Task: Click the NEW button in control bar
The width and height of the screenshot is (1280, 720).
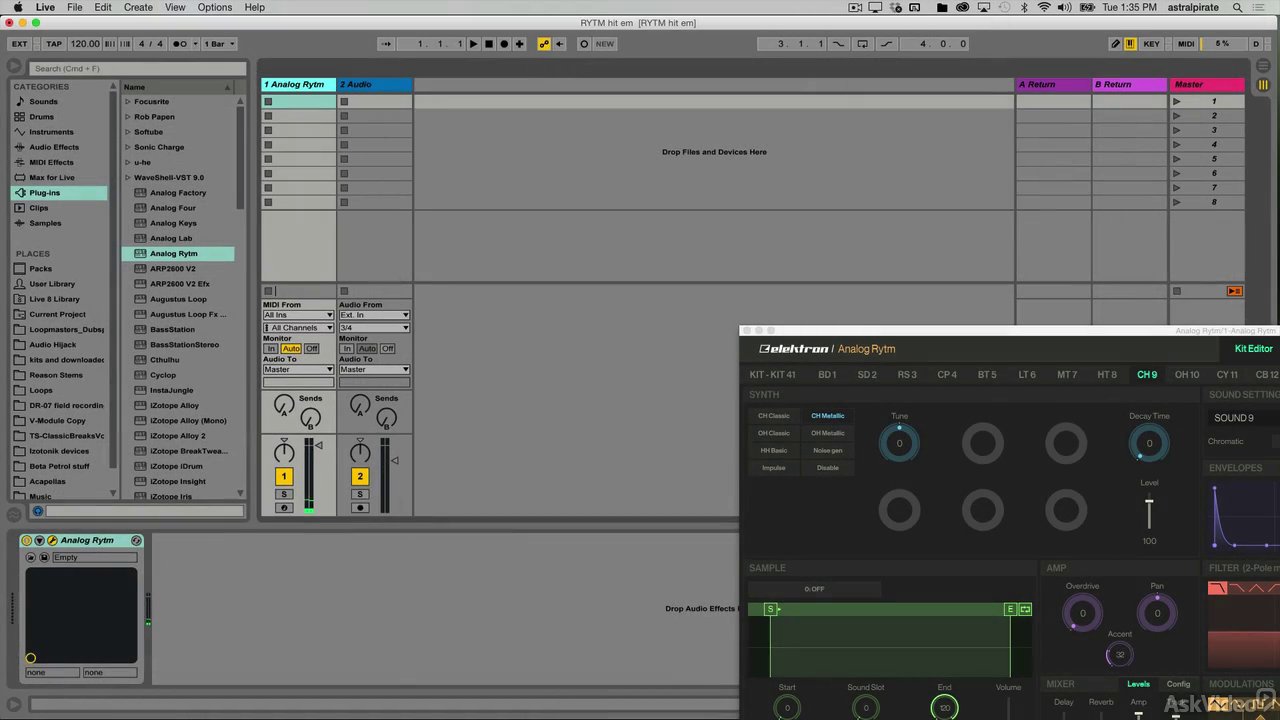Action: click(x=605, y=44)
